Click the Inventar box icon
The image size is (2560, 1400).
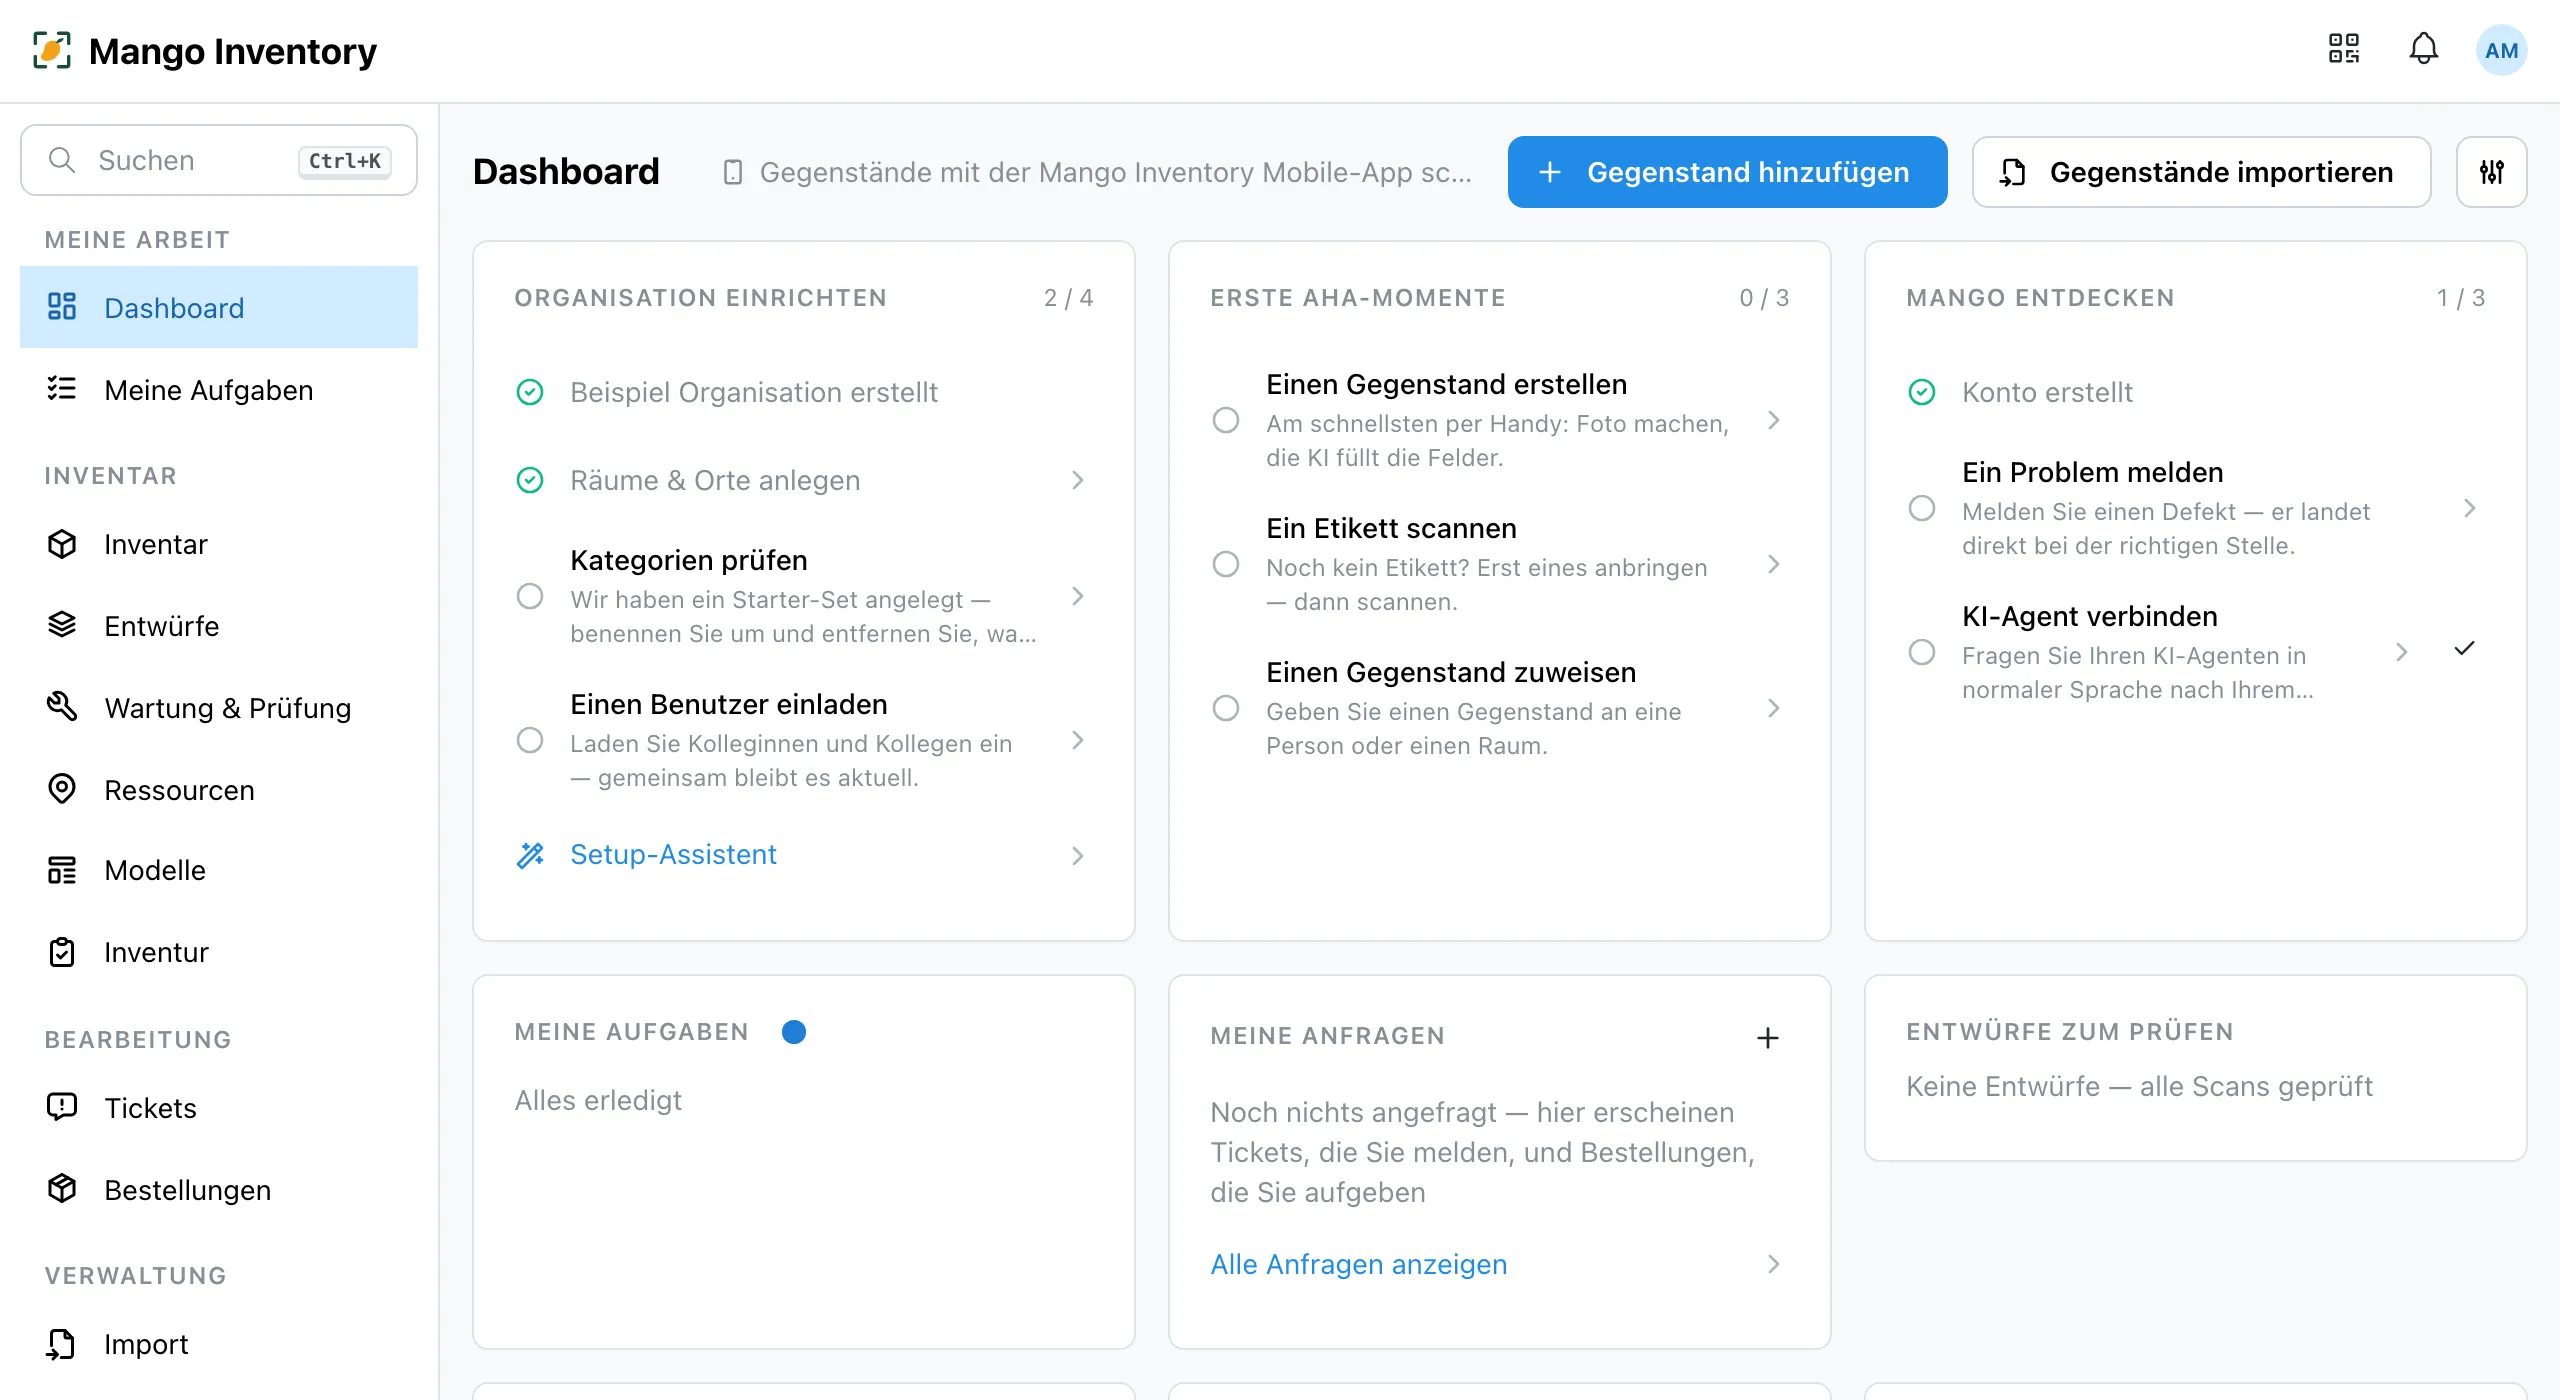point(62,544)
